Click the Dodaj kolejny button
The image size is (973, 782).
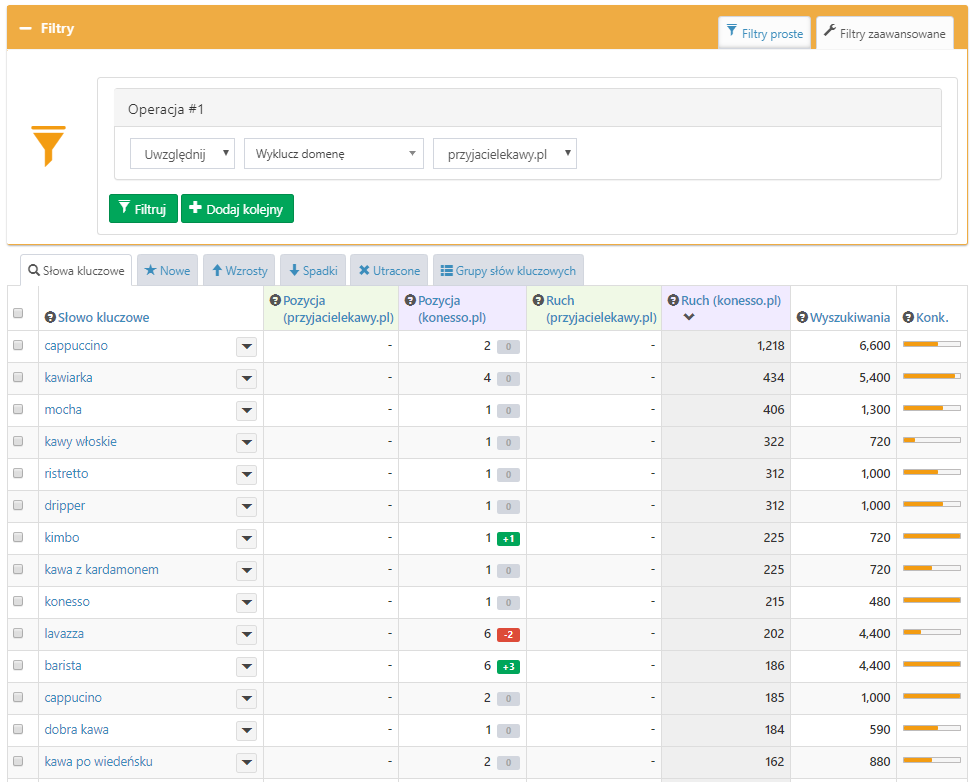237,209
